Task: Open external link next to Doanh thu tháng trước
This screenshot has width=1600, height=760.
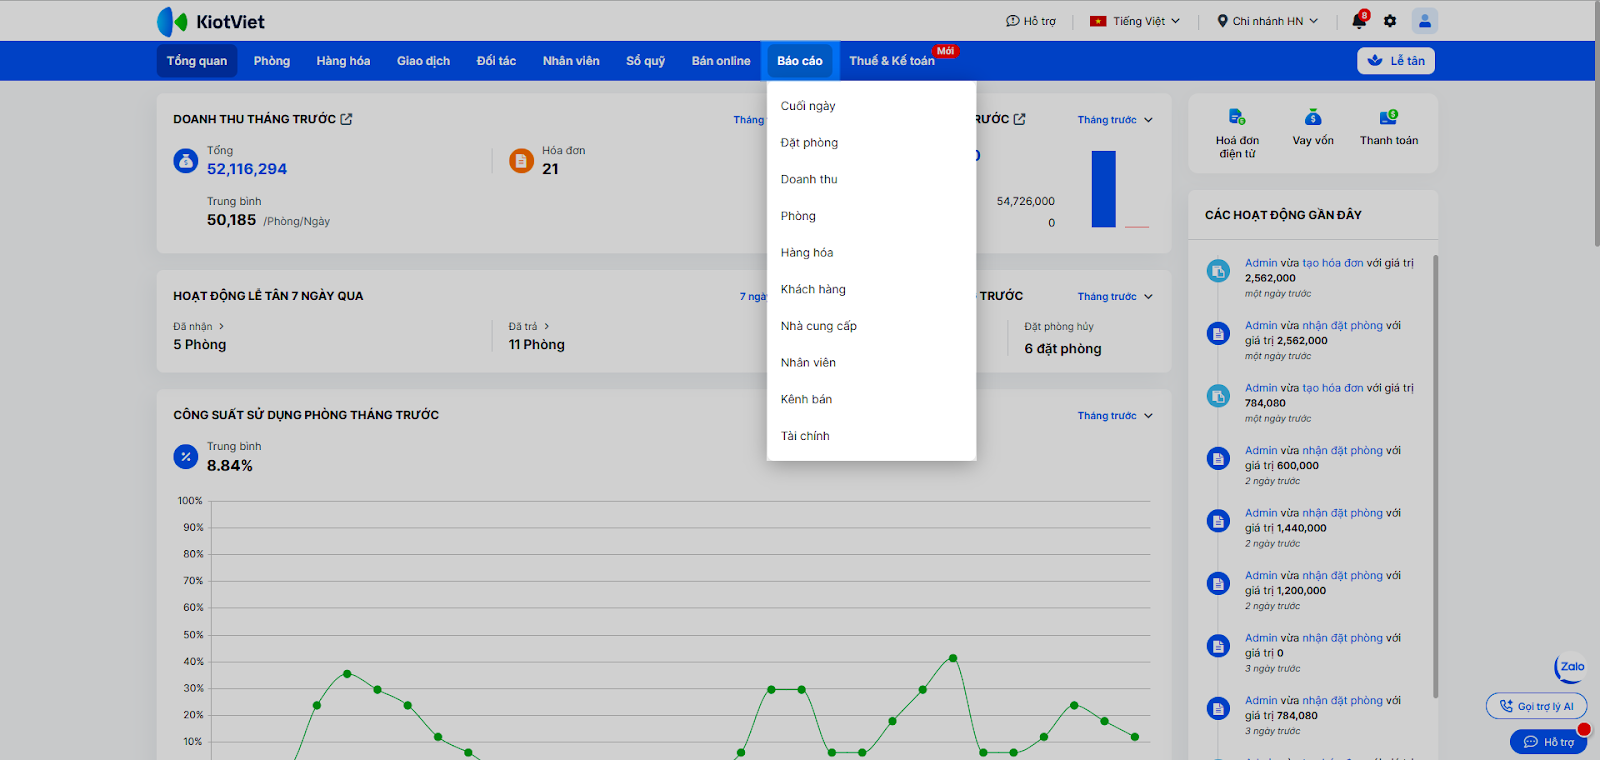Action: point(346,119)
